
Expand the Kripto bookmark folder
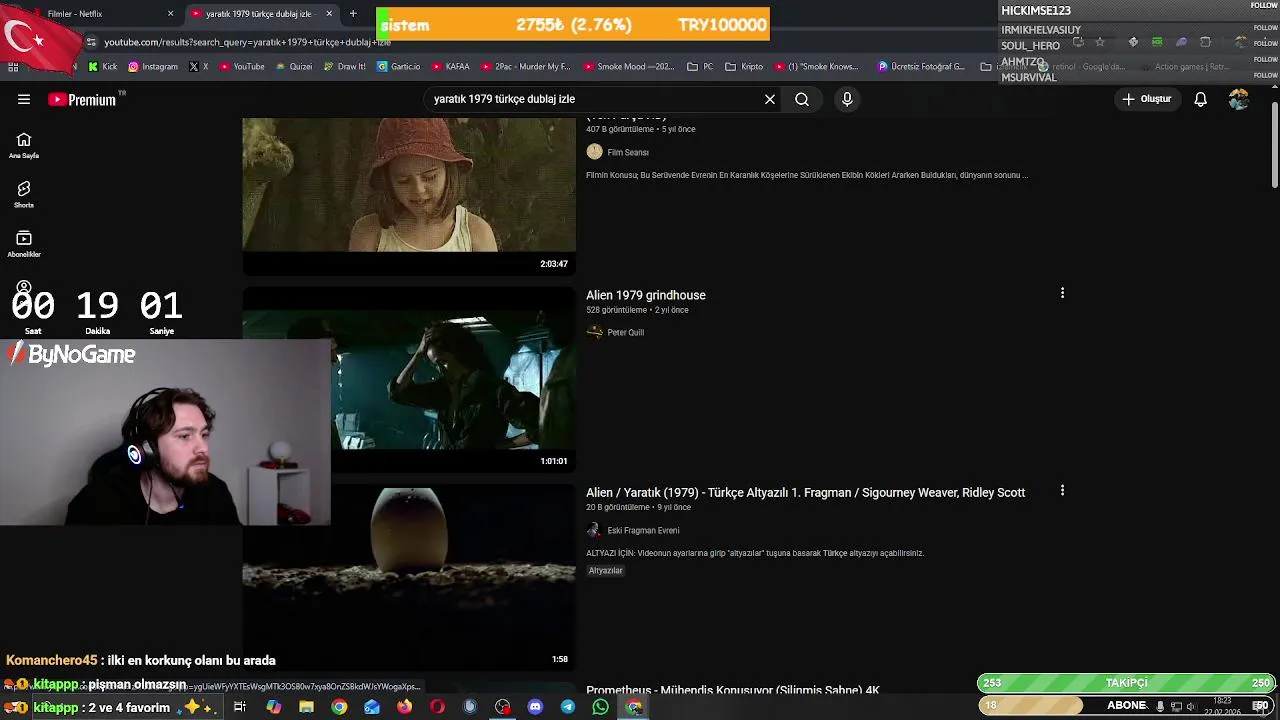point(744,67)
